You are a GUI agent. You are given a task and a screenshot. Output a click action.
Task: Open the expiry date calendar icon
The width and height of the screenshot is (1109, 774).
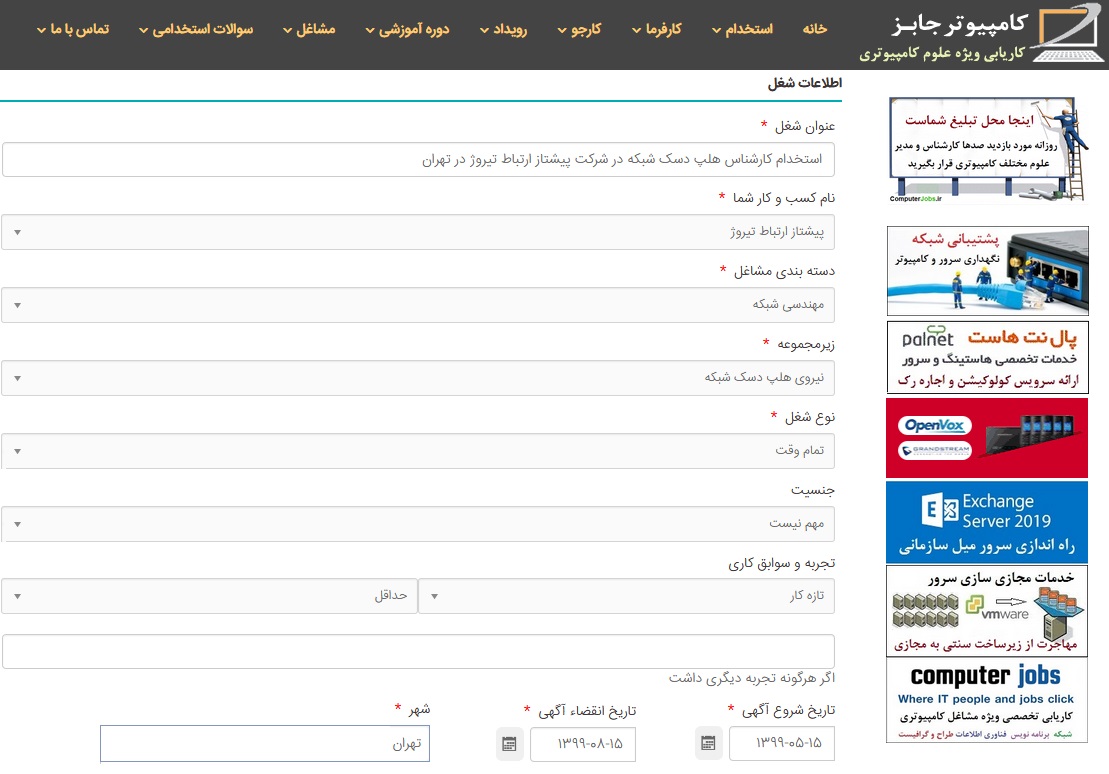click(x=509, y=744)
